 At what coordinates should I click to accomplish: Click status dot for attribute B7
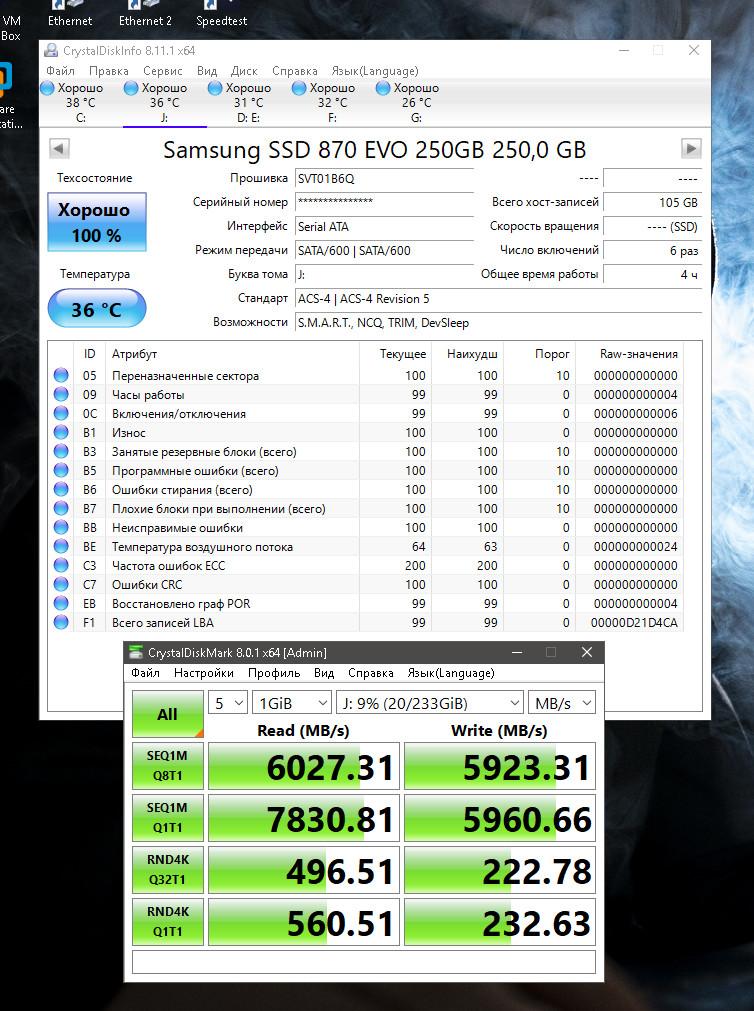(x=61, y=508)
